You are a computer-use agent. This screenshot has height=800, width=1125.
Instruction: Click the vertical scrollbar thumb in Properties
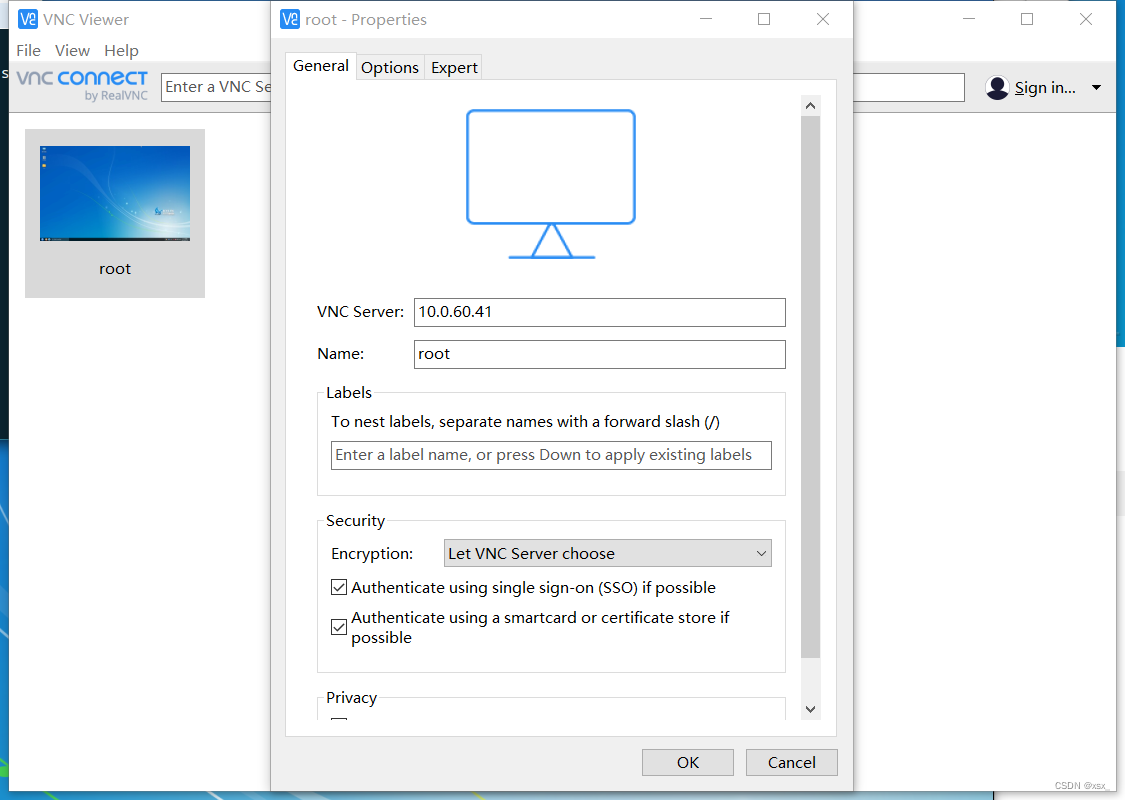click(x=811, y=387)
